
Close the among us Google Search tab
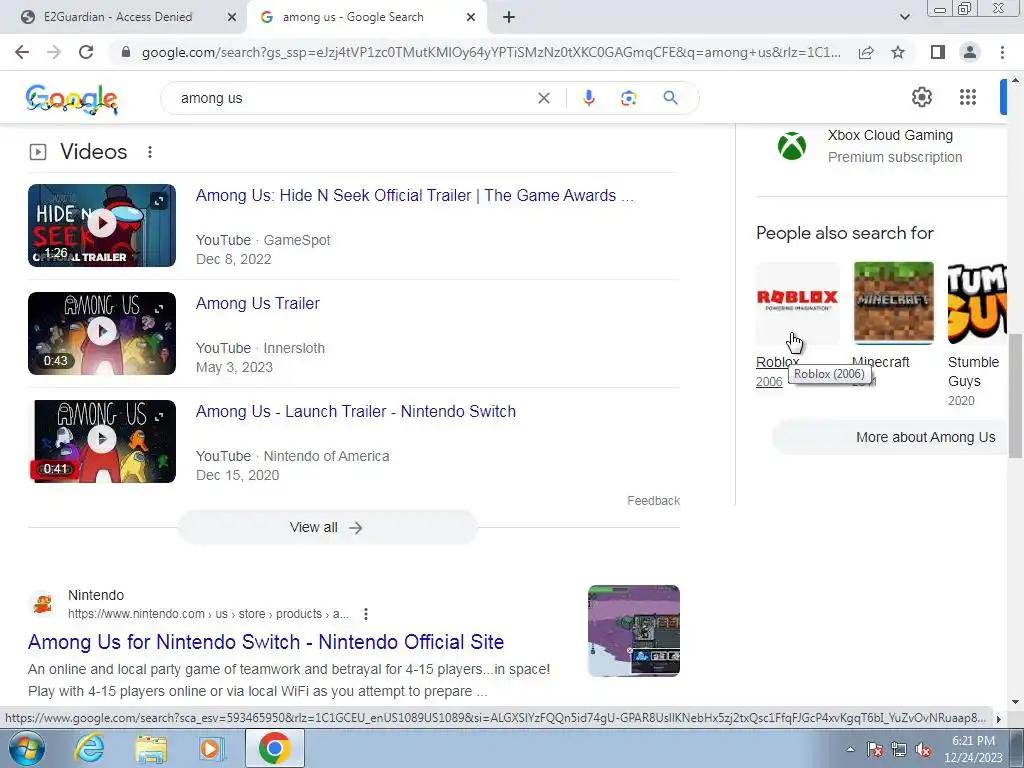(471, 18)
